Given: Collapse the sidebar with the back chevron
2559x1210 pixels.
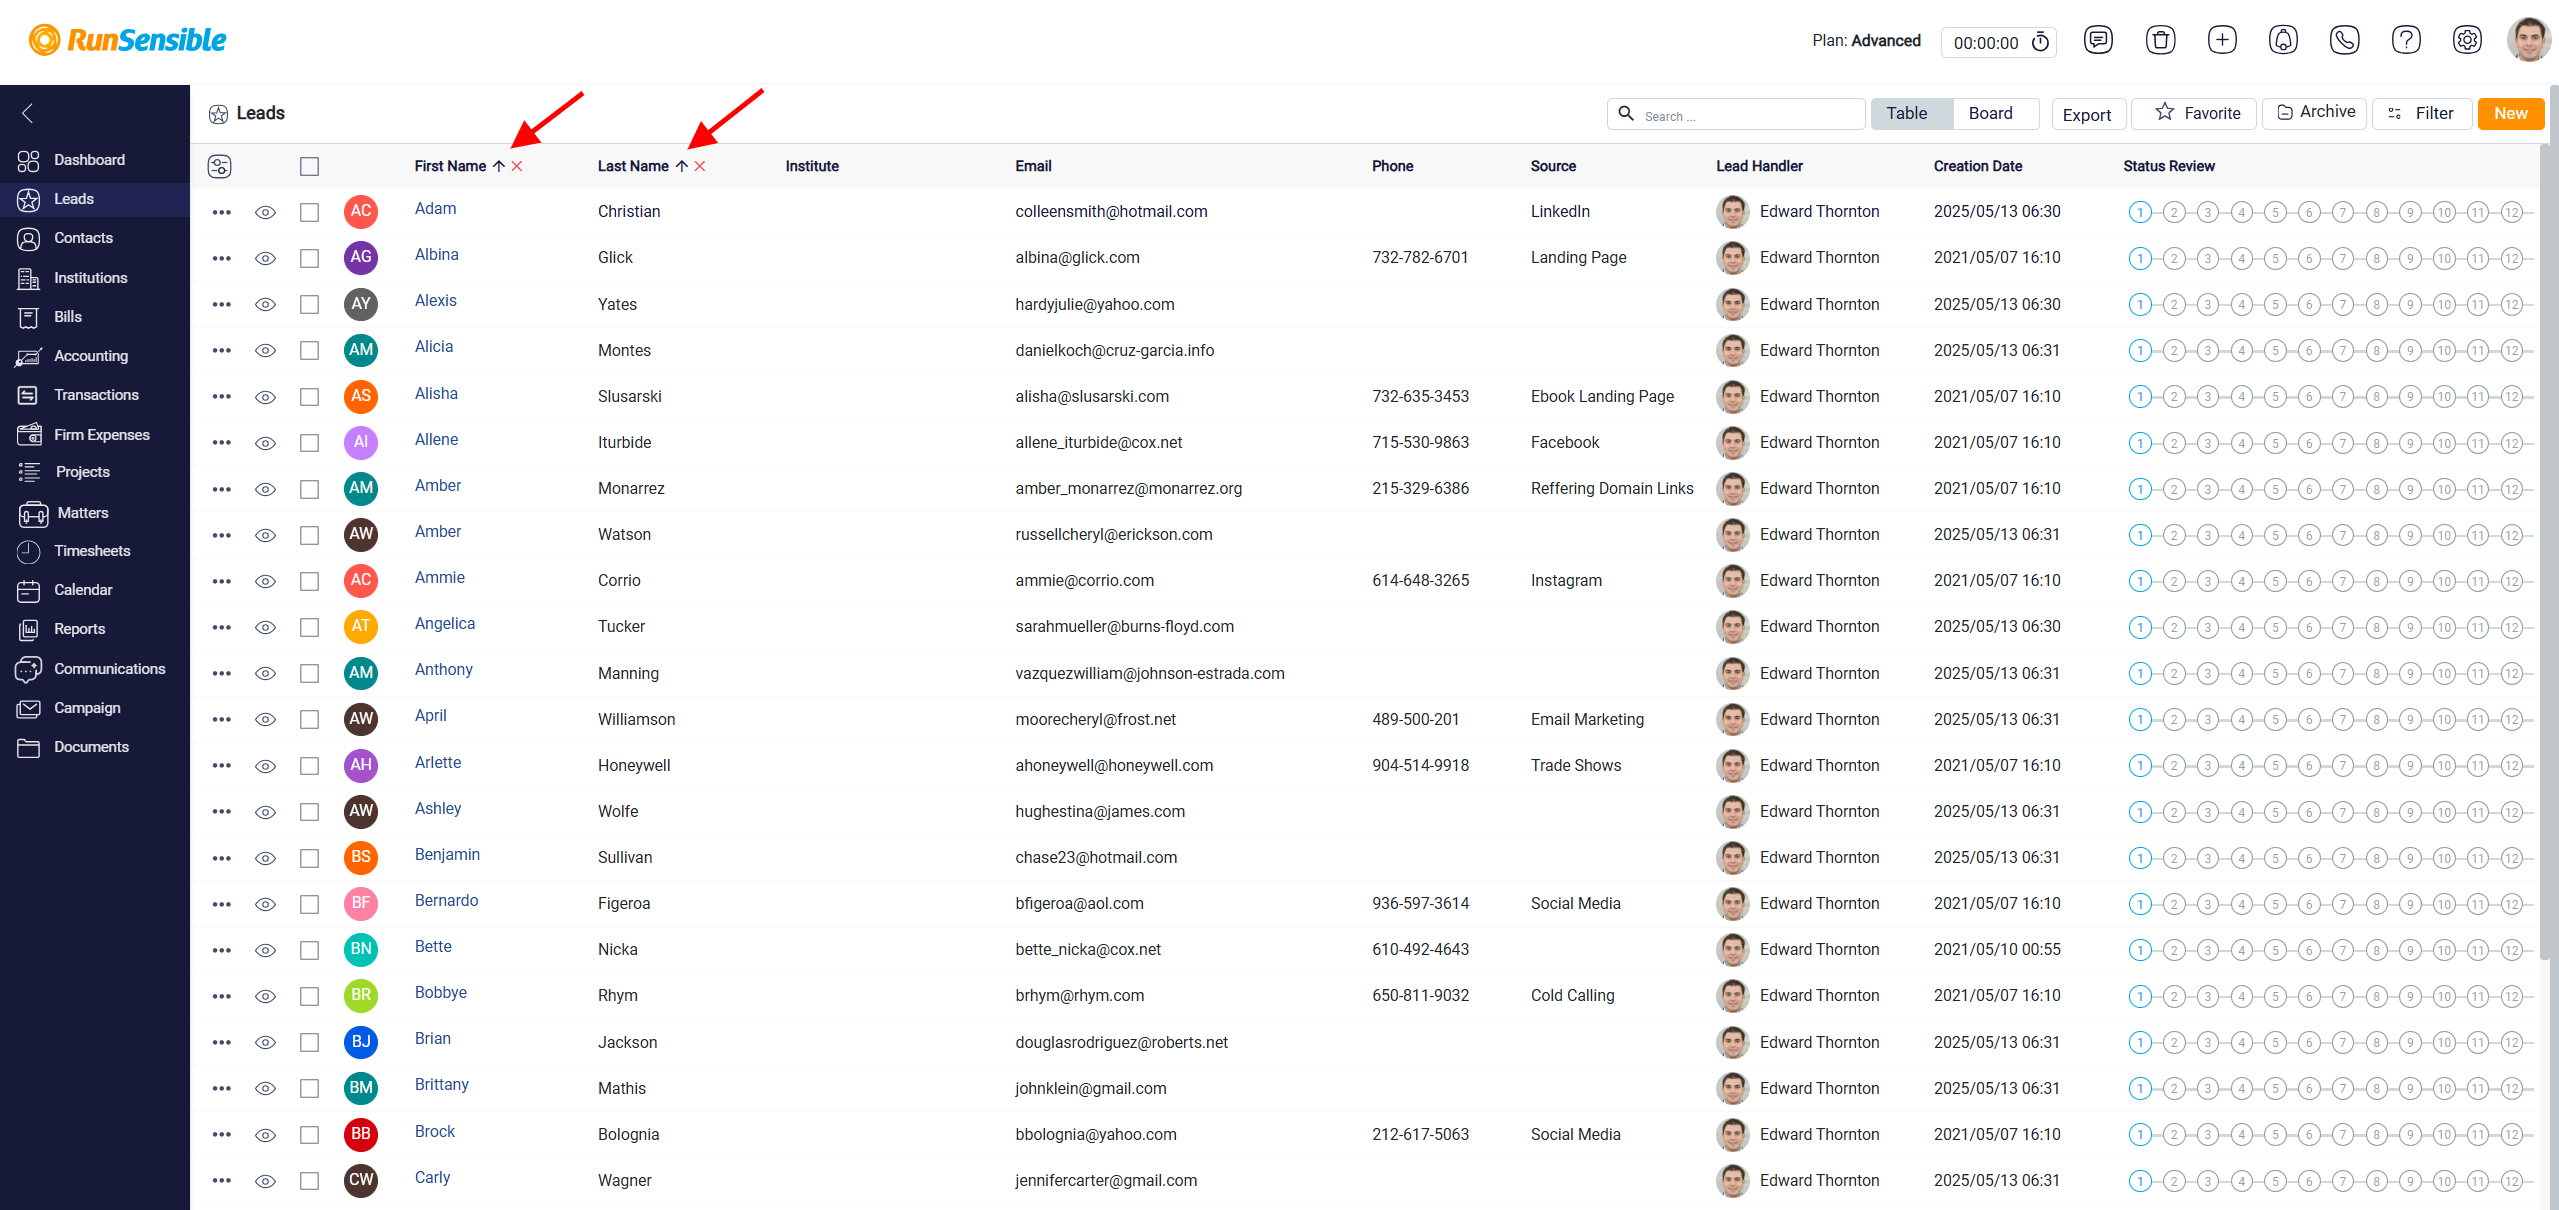Looking at the screenshot, I should [28, 113].
